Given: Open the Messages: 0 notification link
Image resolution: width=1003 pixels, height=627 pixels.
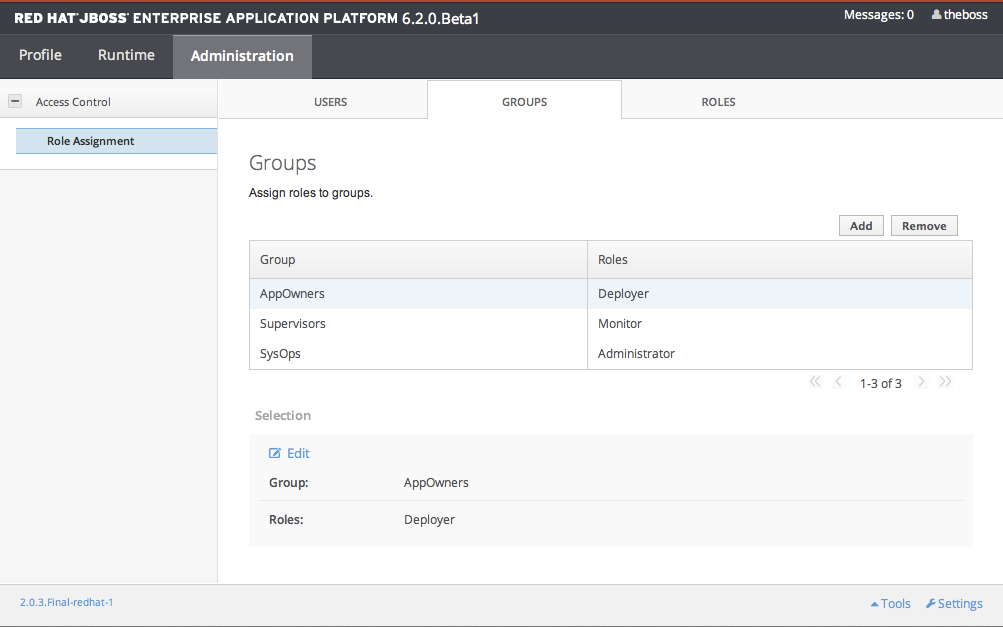Looking at the screenshot, I should click(878, 15).
